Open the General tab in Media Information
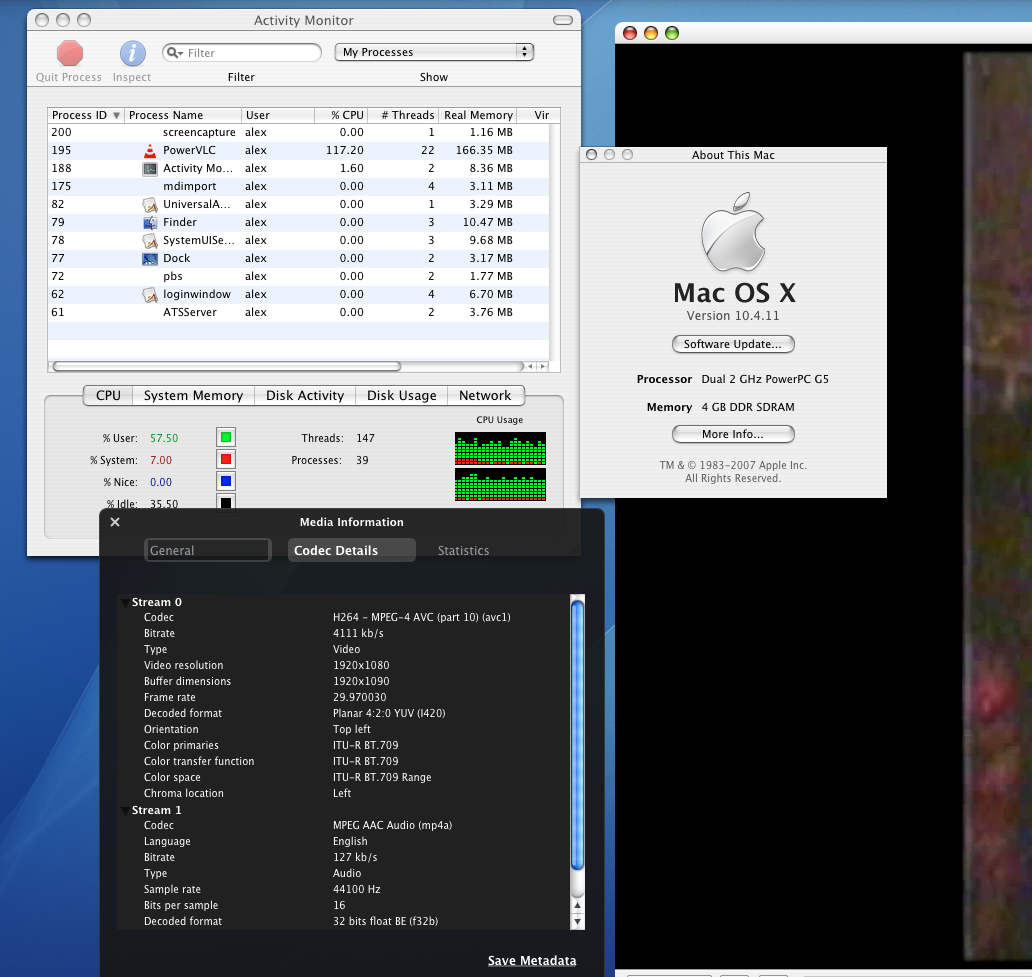 (208, 550)
